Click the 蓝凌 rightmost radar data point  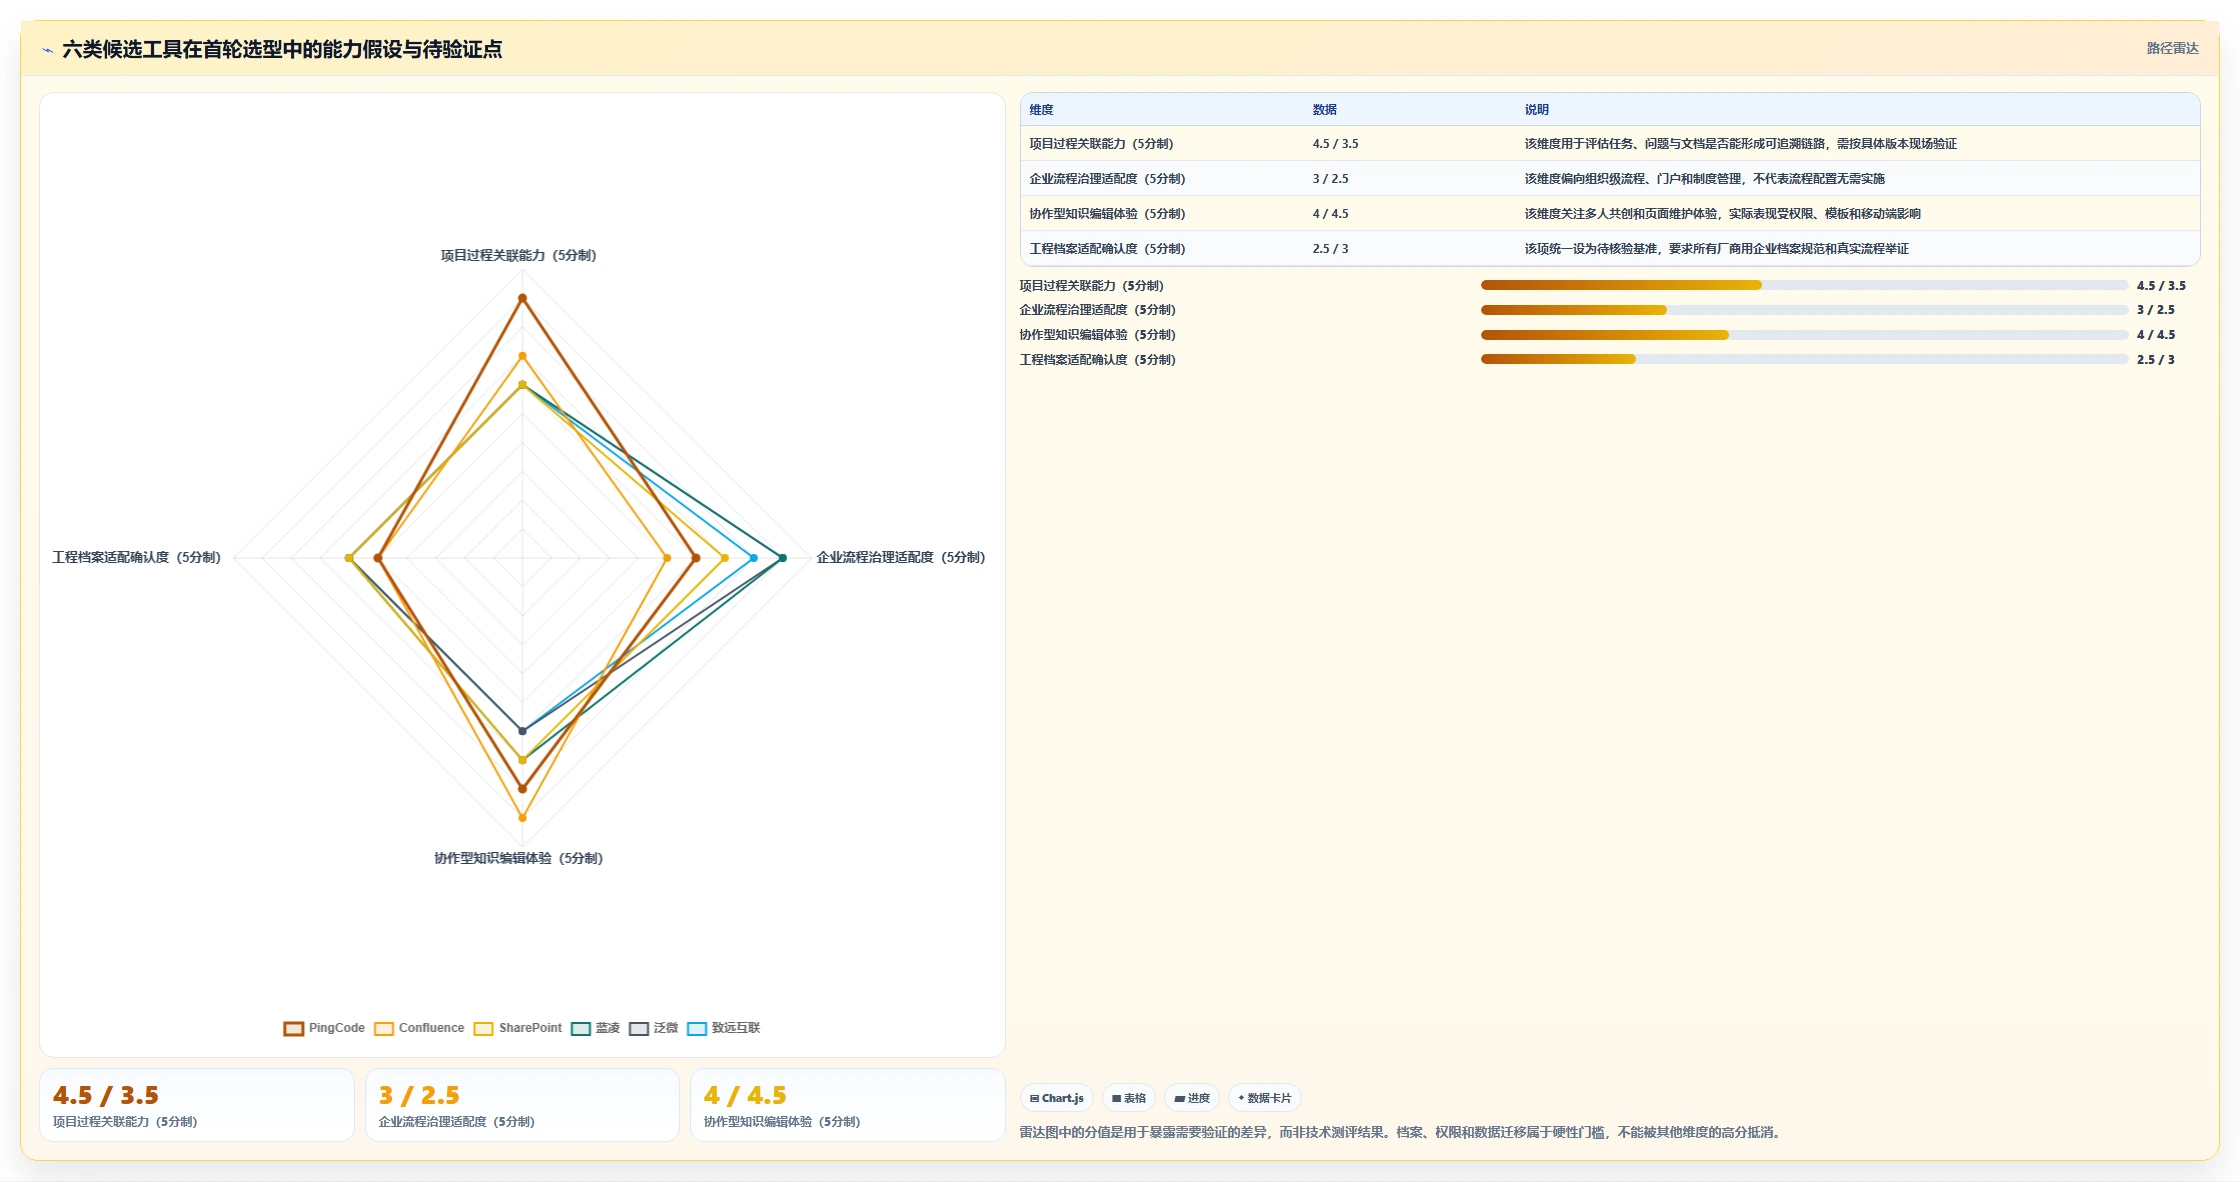(x=783, y=558)
